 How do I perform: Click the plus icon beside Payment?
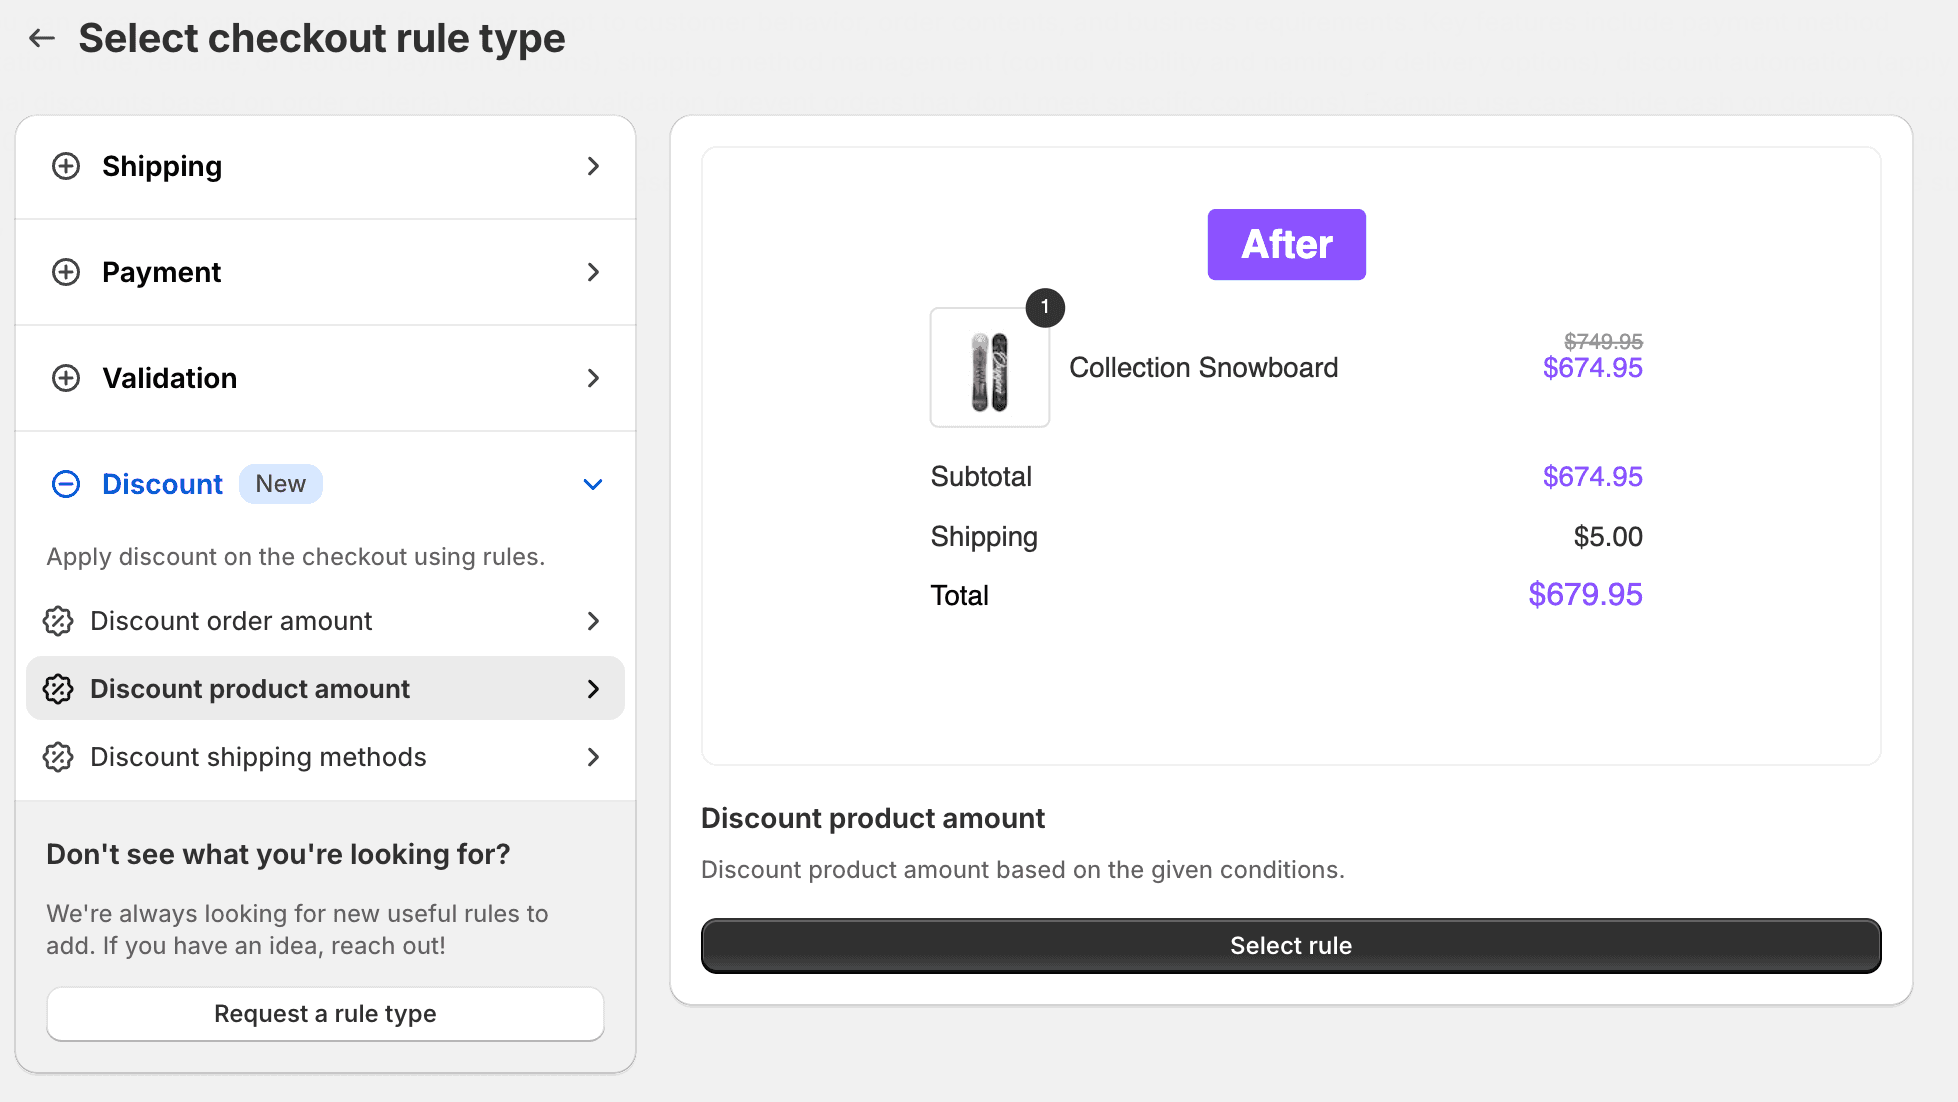pyautogui.click(x=66, y=272)
